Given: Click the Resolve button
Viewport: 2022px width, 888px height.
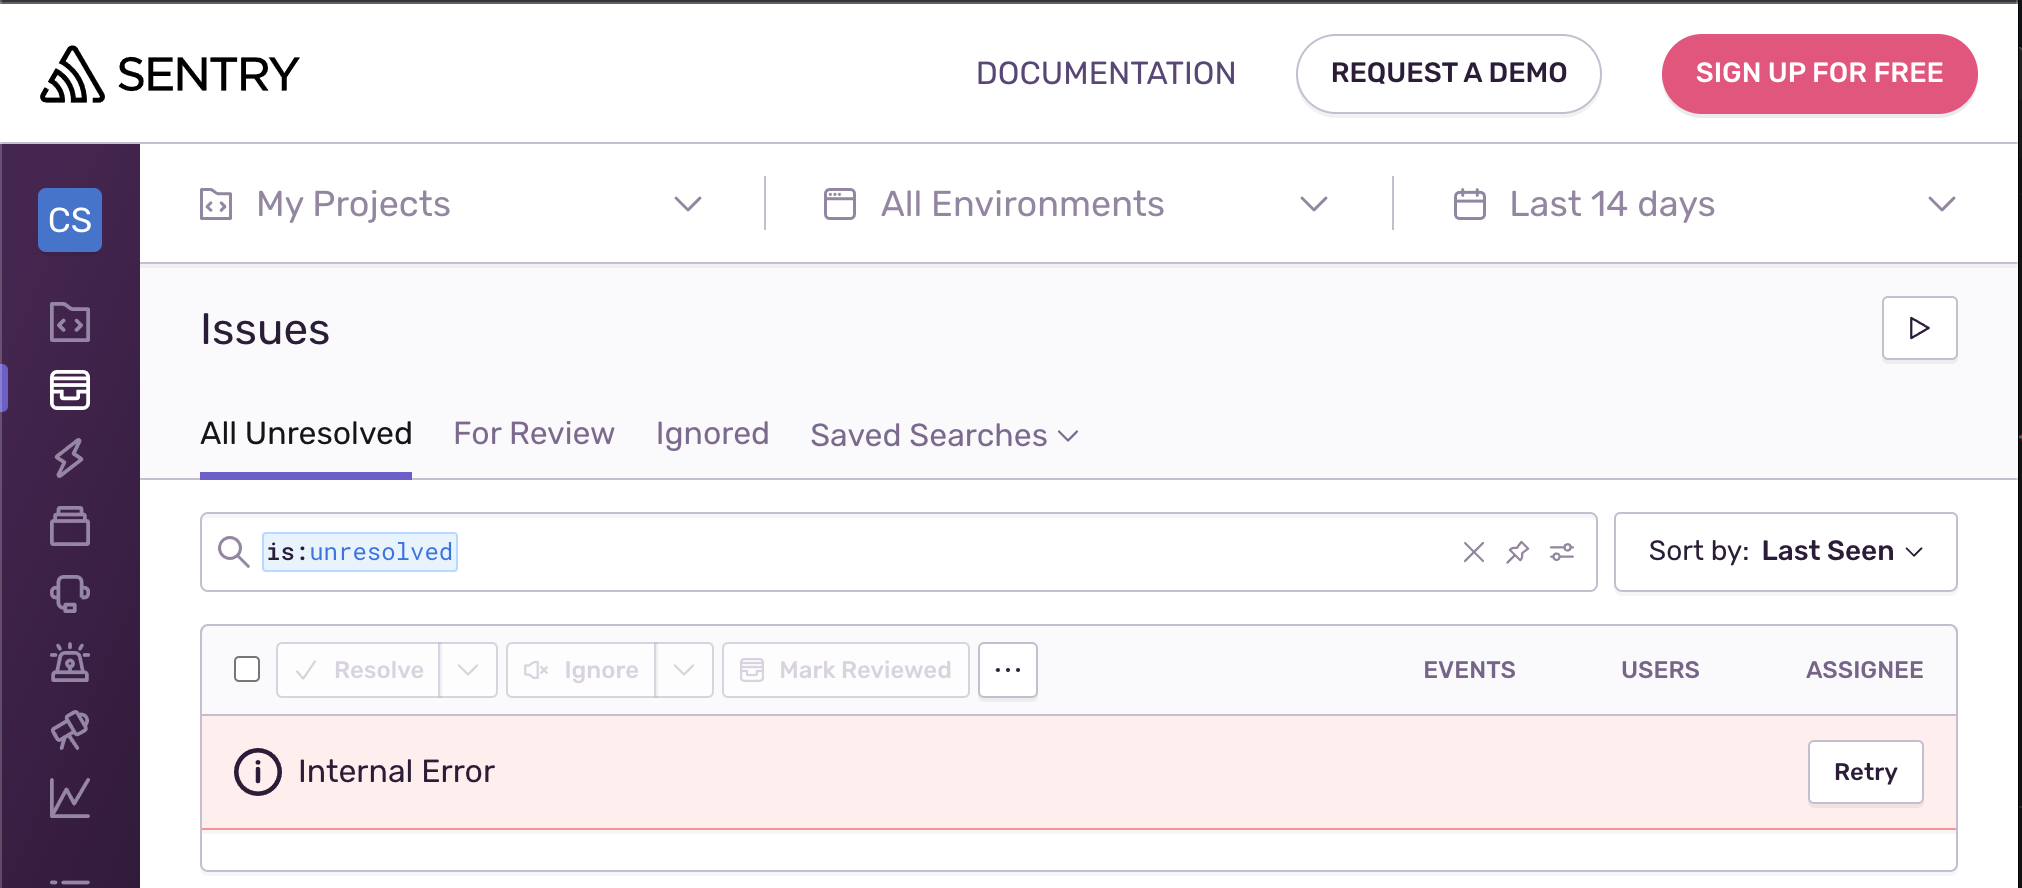Looking at the screenshot, I should coord(359,670).
